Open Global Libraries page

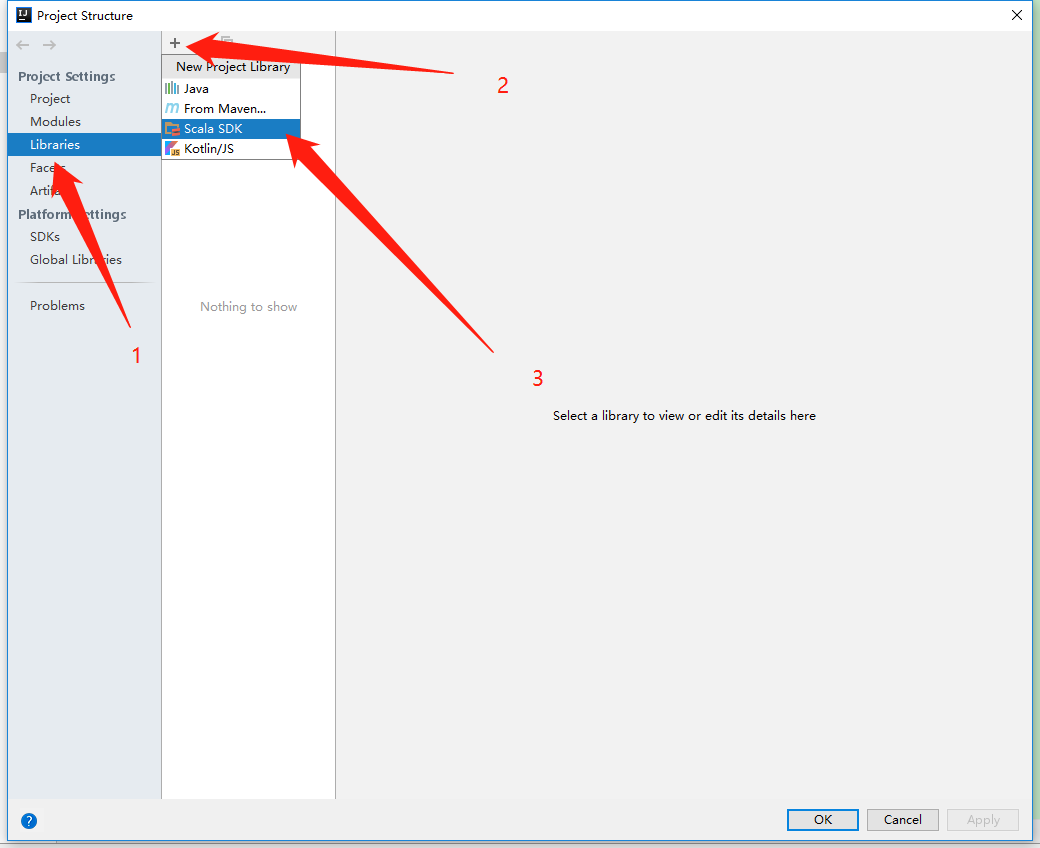click(x=76, y=260)
